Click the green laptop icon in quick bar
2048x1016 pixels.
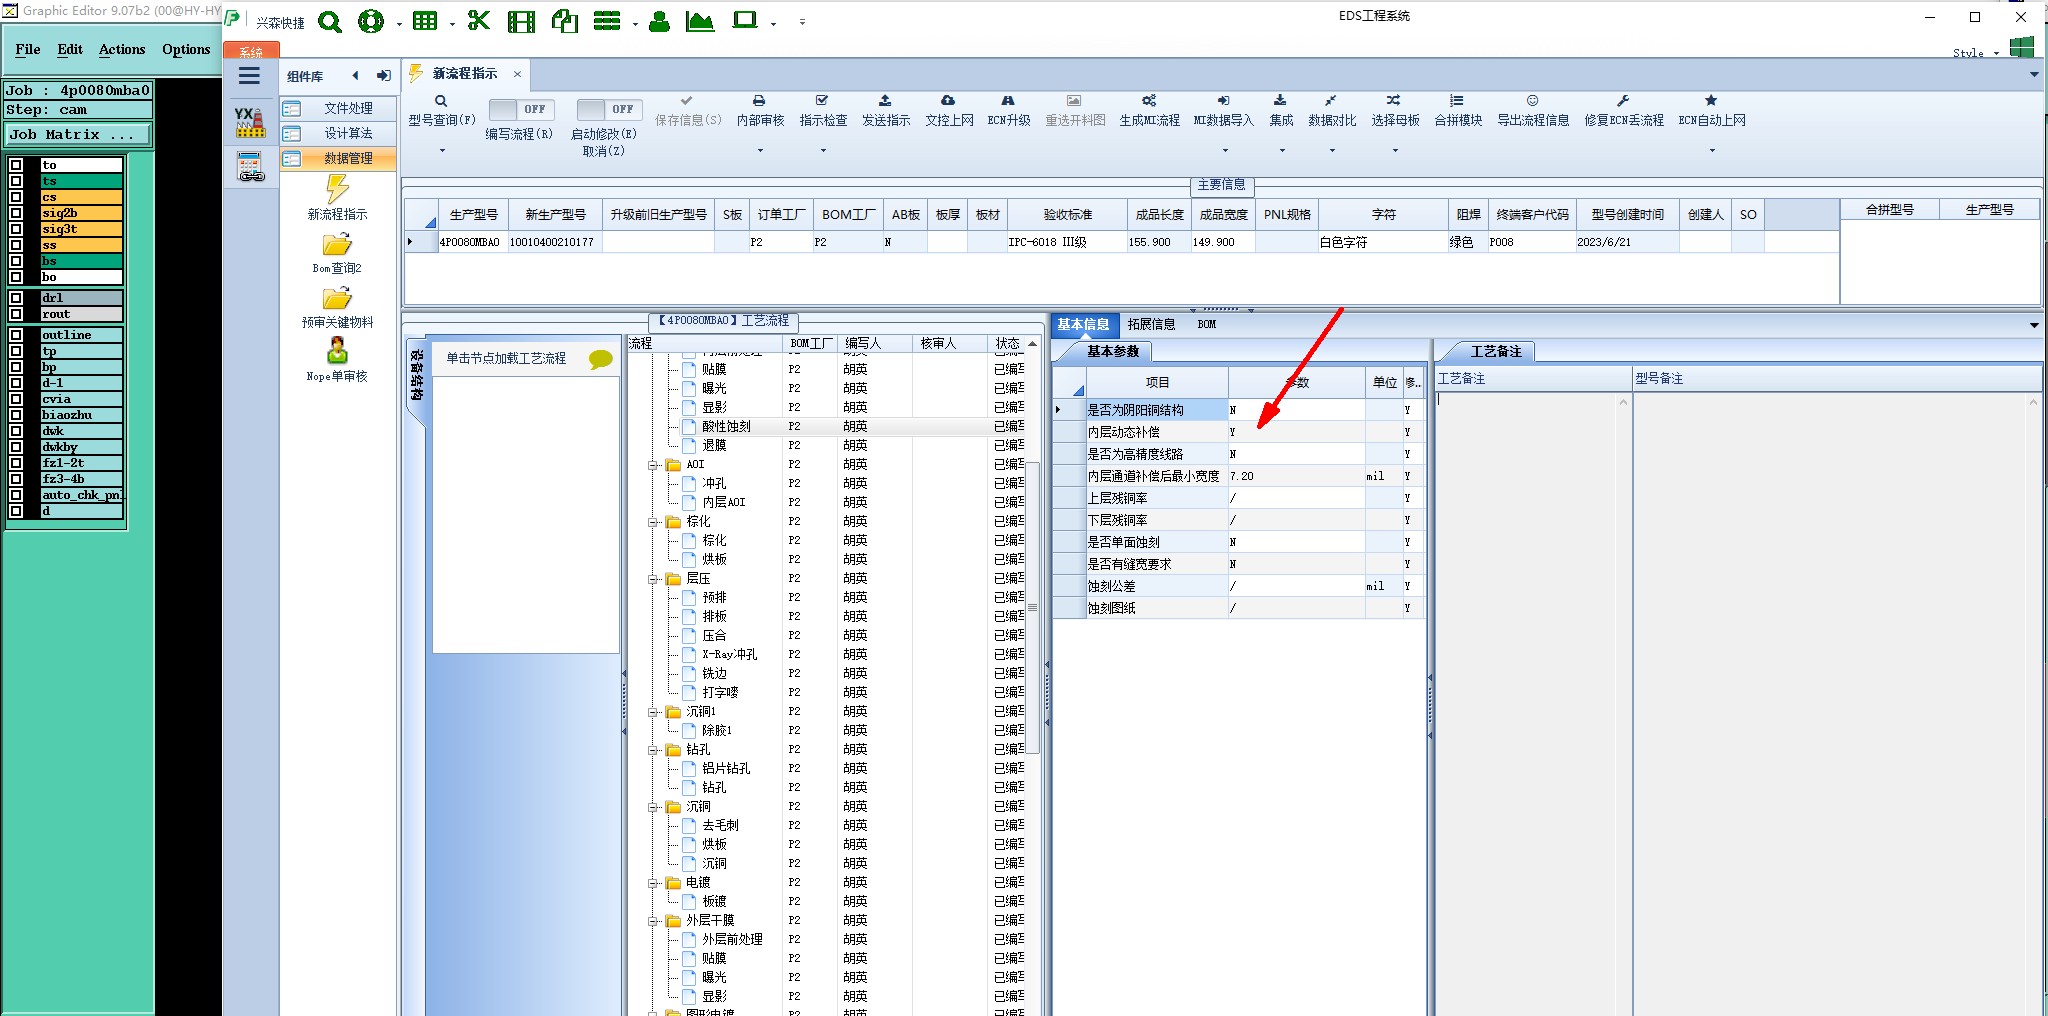(x=745, y=20)
